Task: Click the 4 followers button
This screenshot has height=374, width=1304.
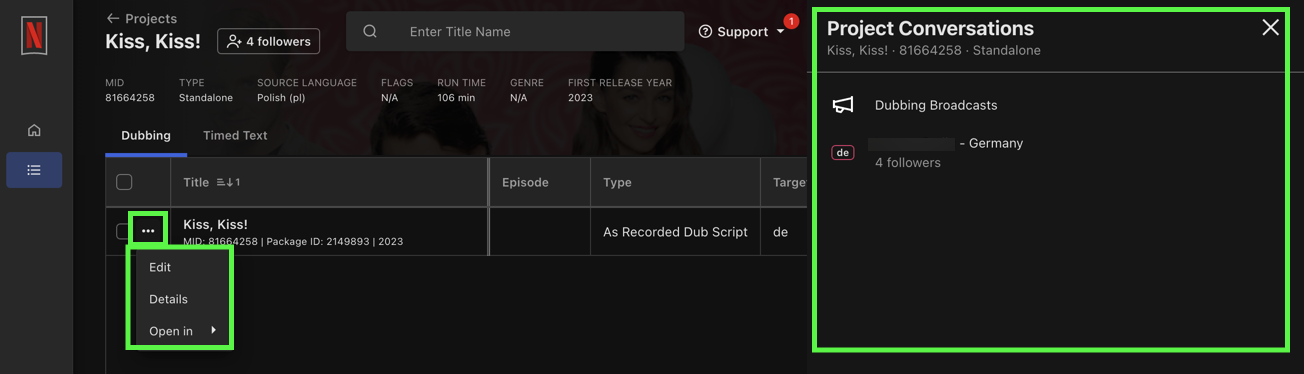Action: coord(268,42)
